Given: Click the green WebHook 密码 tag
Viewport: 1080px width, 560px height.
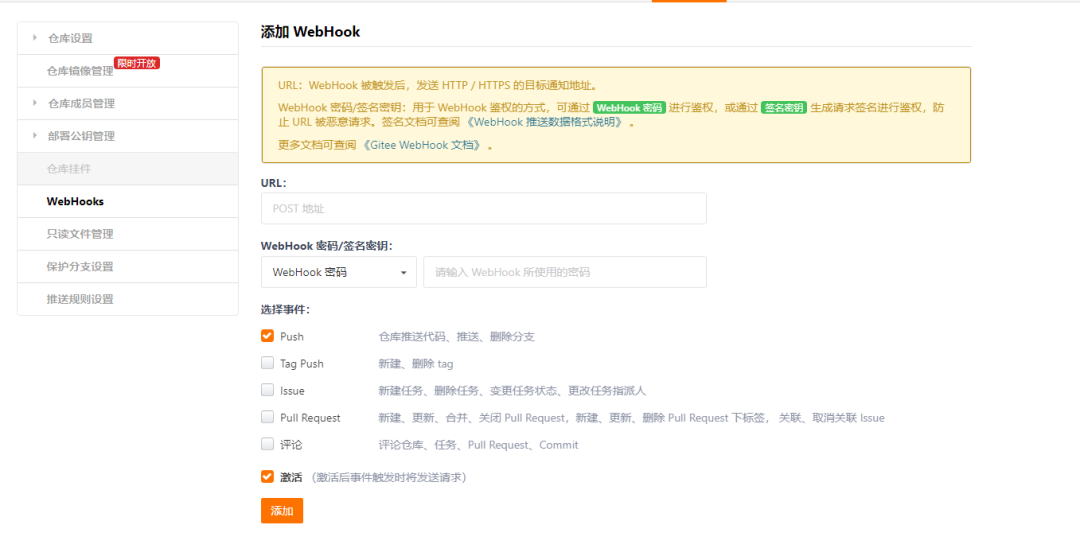Looking at the screenshot, I should [629, 107].
